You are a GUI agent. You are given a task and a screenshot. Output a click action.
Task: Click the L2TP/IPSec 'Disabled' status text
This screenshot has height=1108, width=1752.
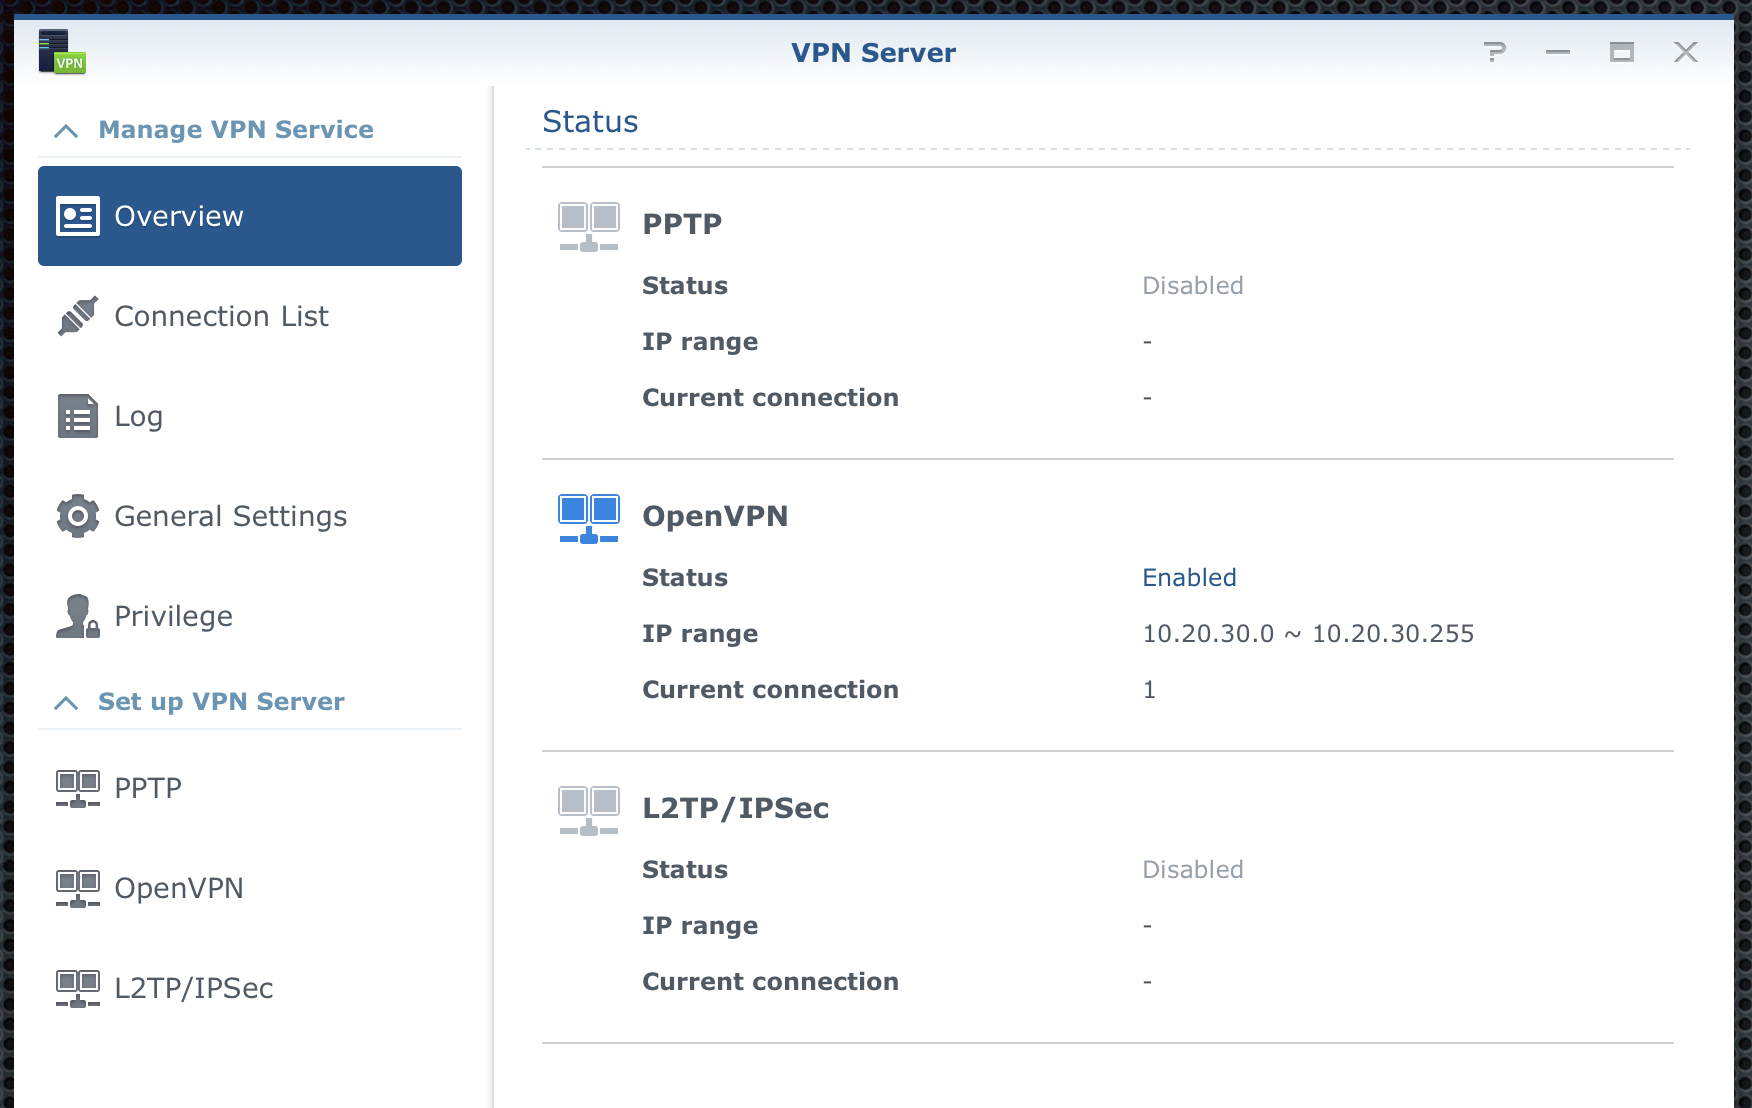click(1193, 870)
